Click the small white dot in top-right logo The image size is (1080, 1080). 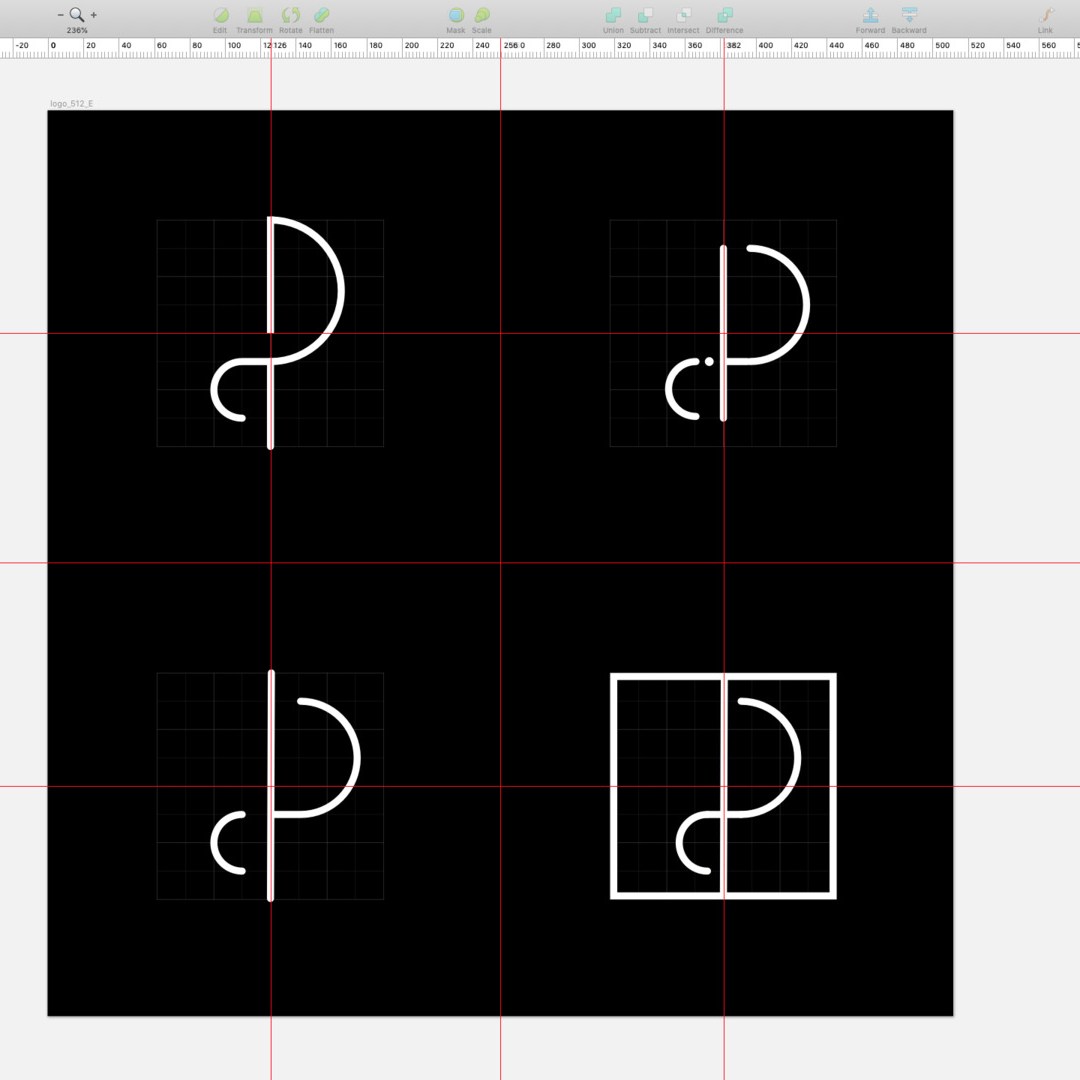(709, 362)
